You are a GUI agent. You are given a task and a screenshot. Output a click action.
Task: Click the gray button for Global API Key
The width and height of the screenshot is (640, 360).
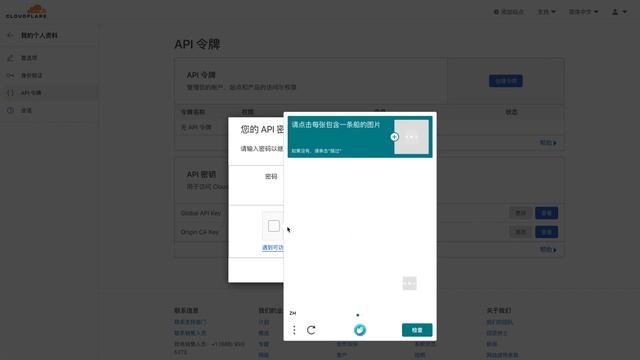click(x=520, y=213)
